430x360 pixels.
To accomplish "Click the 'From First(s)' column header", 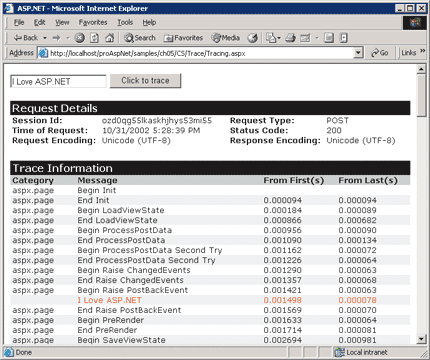I will click(294, 180).
